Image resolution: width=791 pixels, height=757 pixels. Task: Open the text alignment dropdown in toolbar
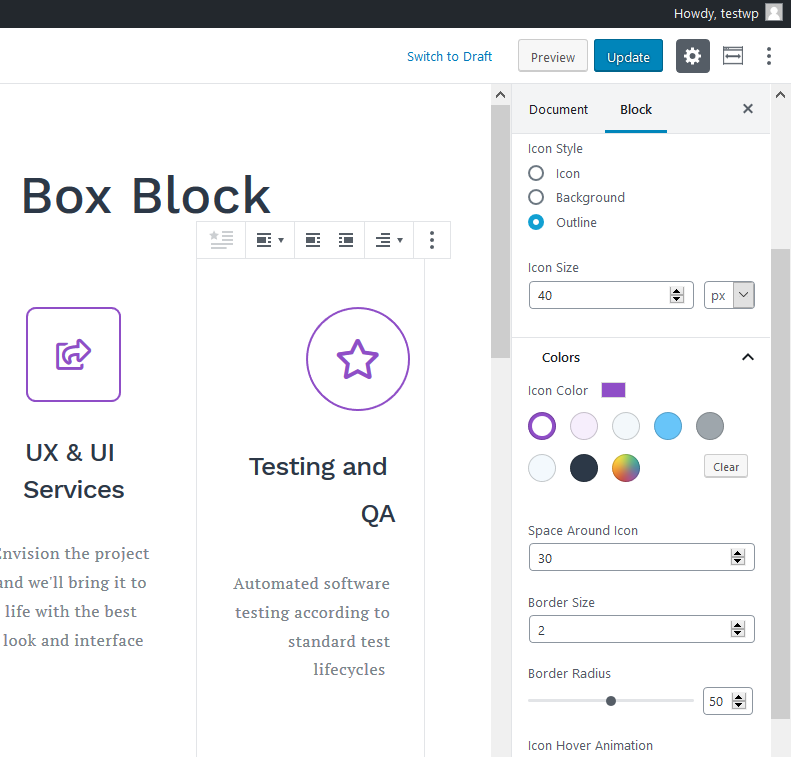tap(389, 240)
